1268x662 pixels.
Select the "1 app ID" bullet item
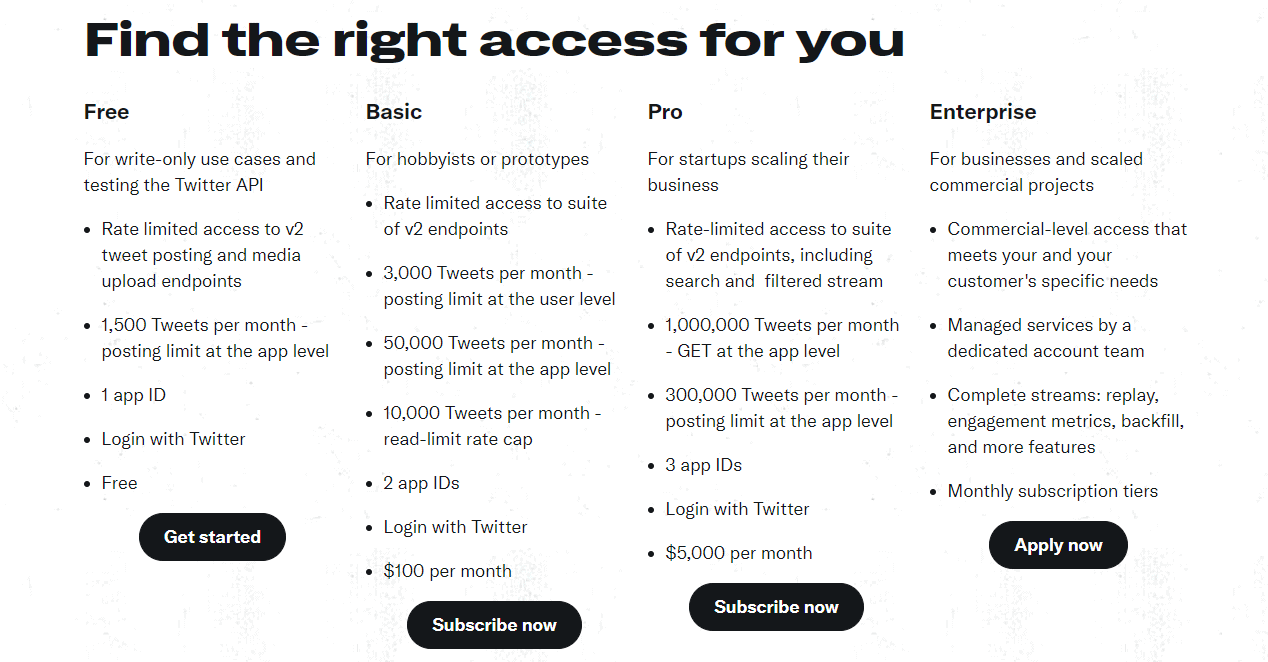133,395
